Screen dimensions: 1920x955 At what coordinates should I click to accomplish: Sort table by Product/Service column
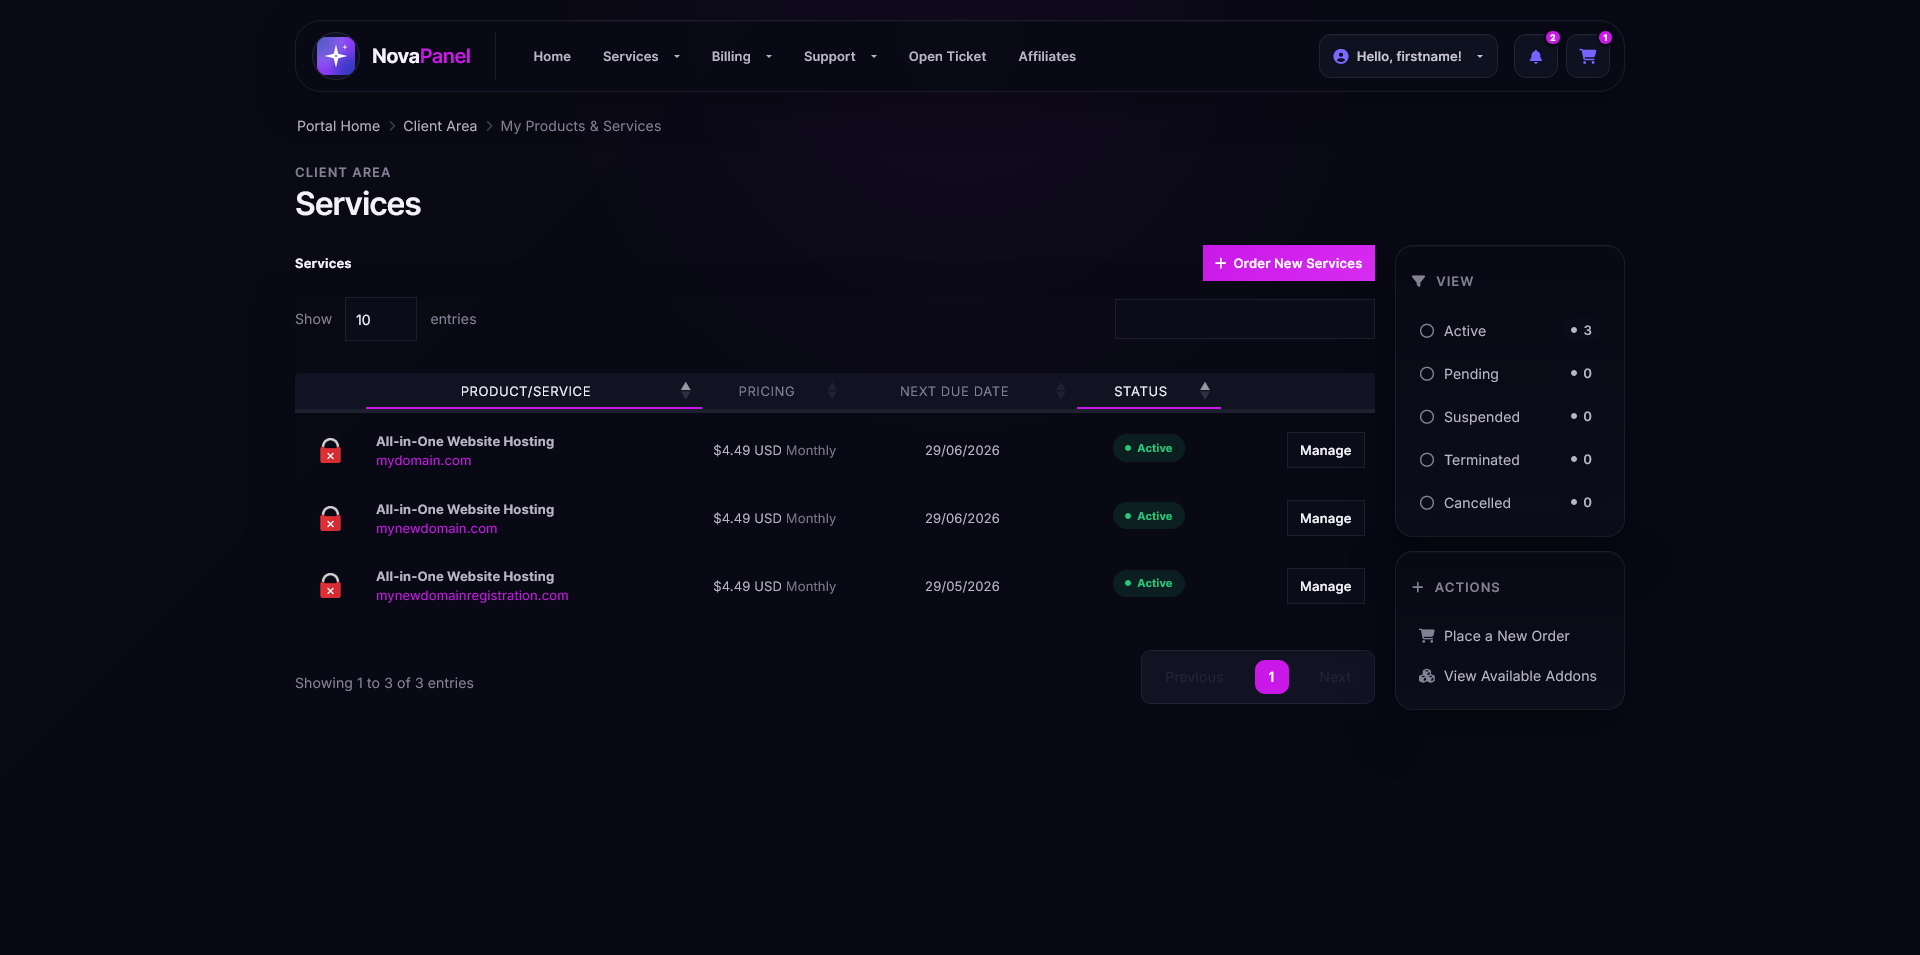[534, 391]
